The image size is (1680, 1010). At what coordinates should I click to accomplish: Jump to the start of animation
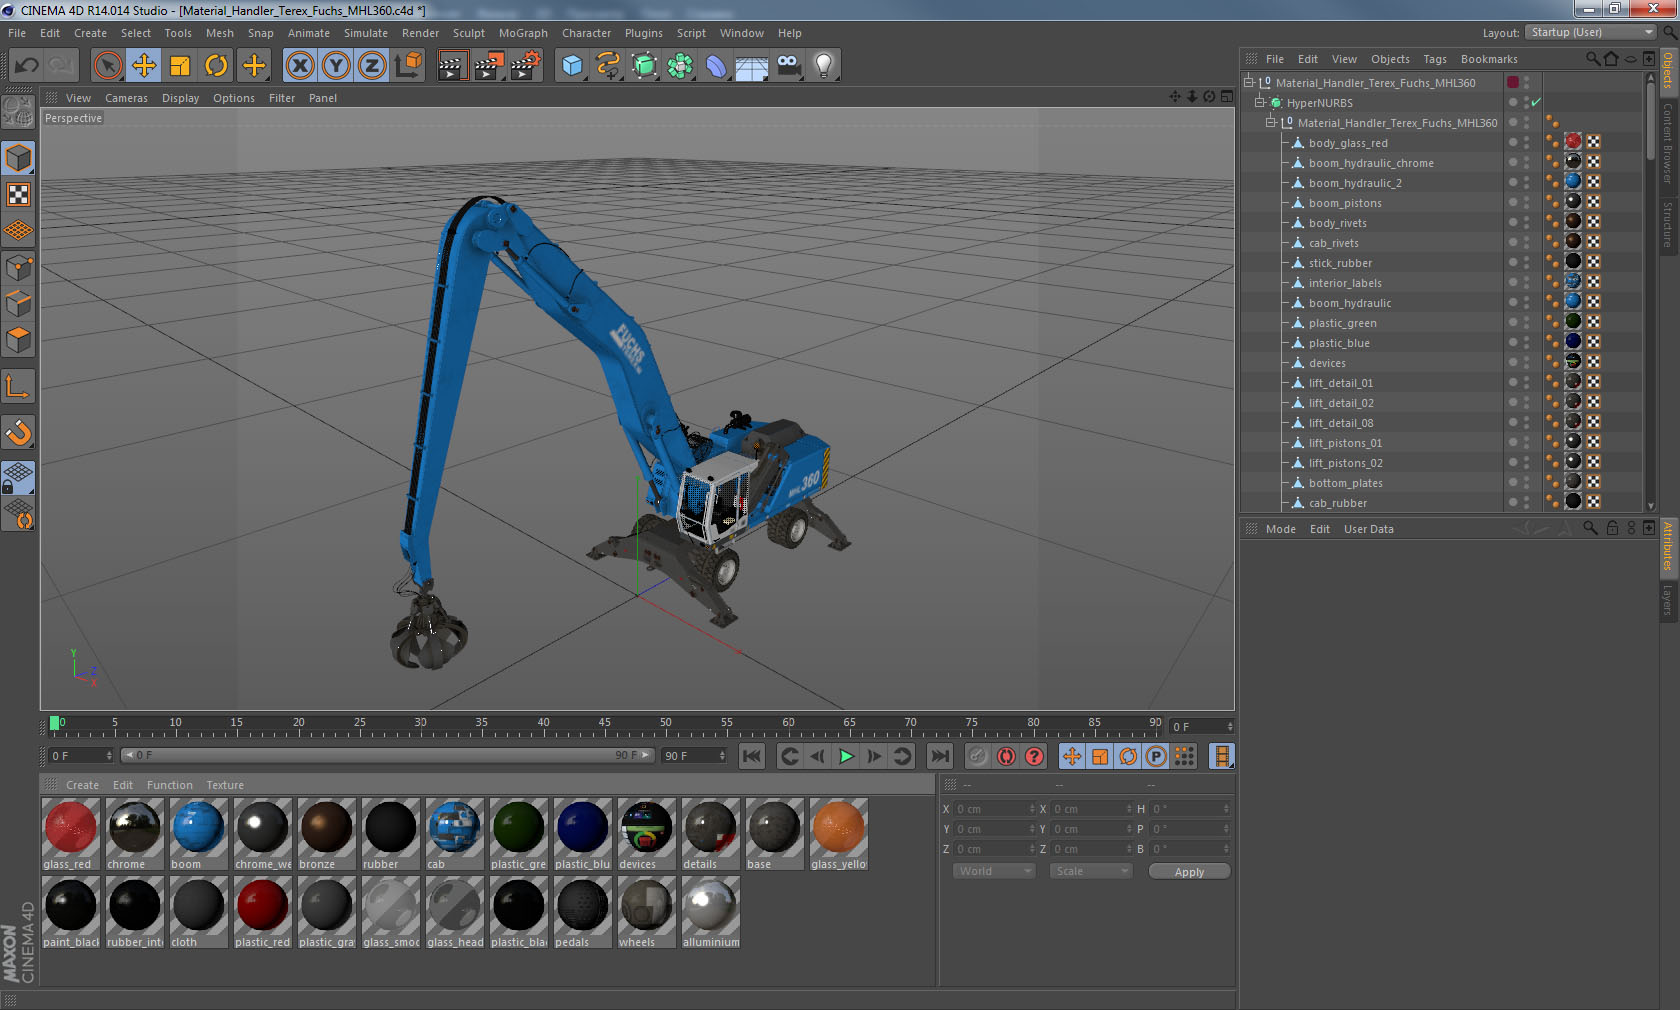752,756
